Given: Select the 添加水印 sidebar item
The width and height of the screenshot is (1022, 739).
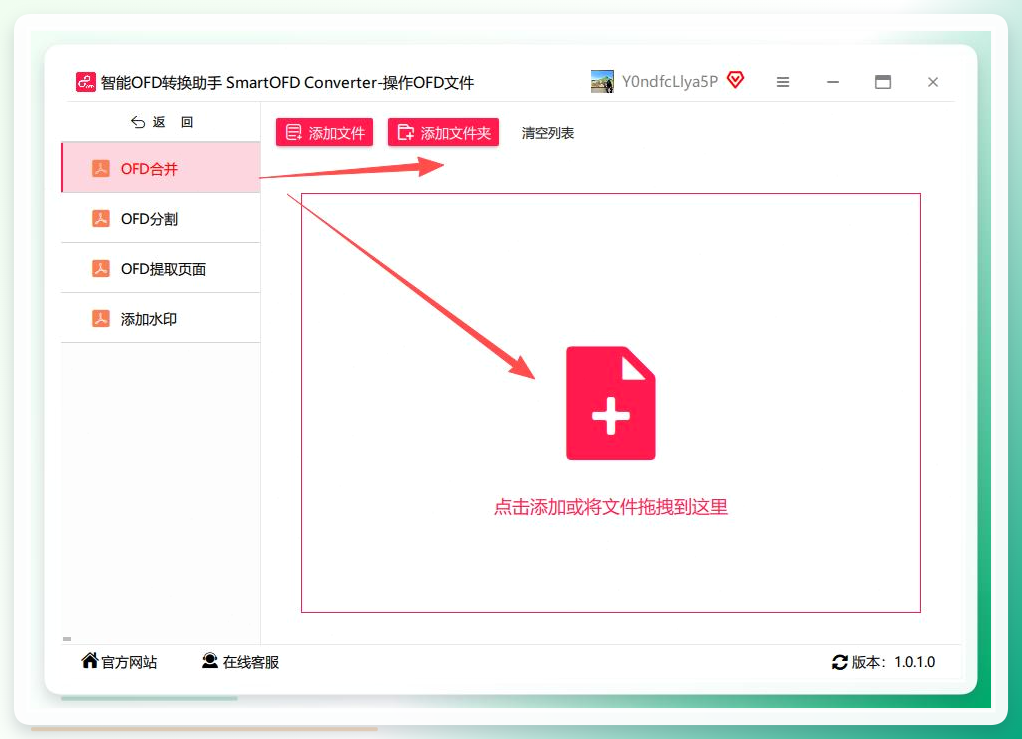Looking at the screenshot, I should 161,319.
